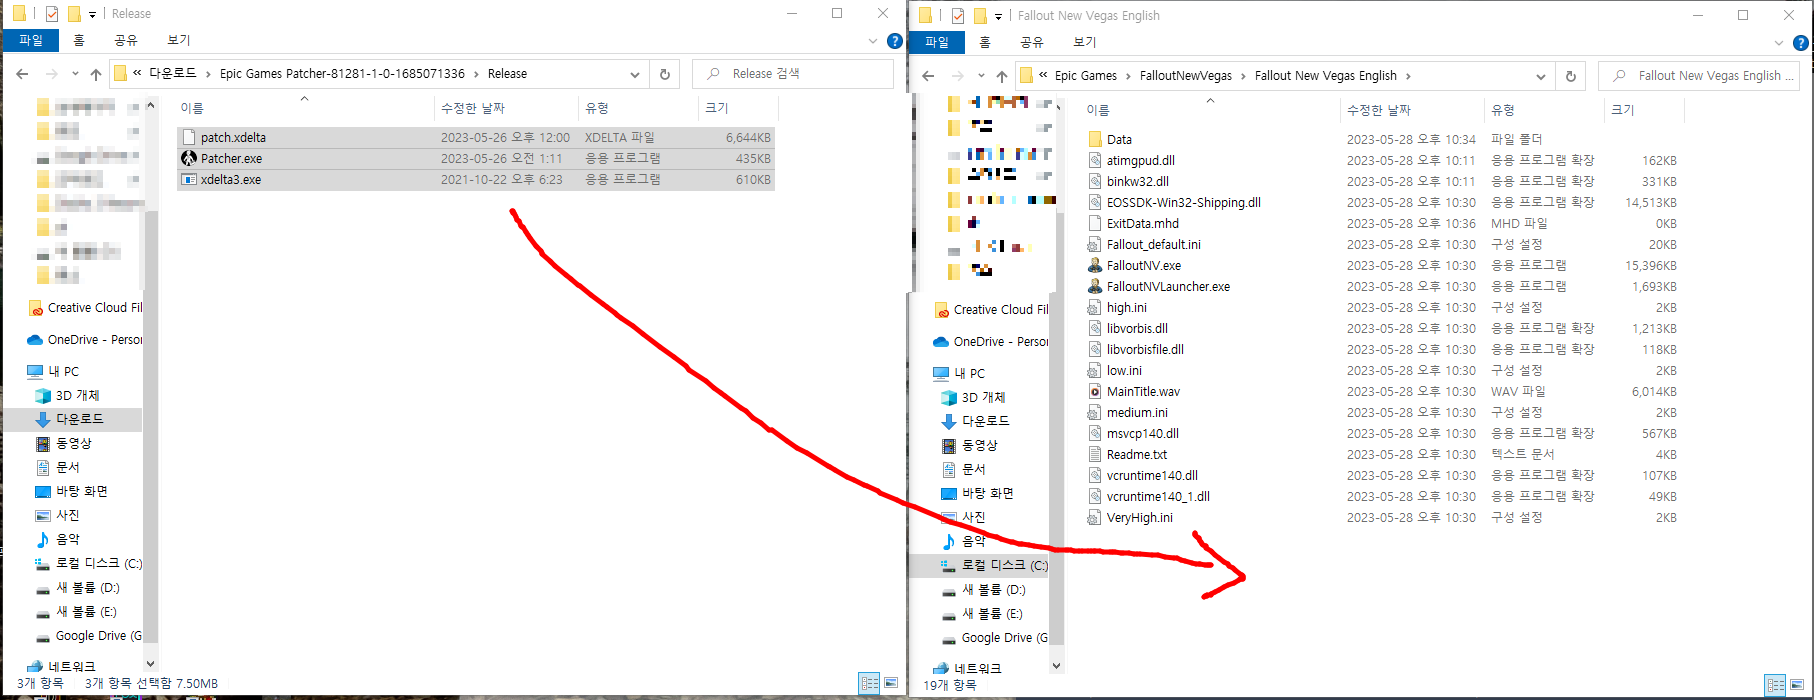This screenshot has width=1814, height=700.
Task: Select atimgpud.dll file icon
Action: point(1095,161)
